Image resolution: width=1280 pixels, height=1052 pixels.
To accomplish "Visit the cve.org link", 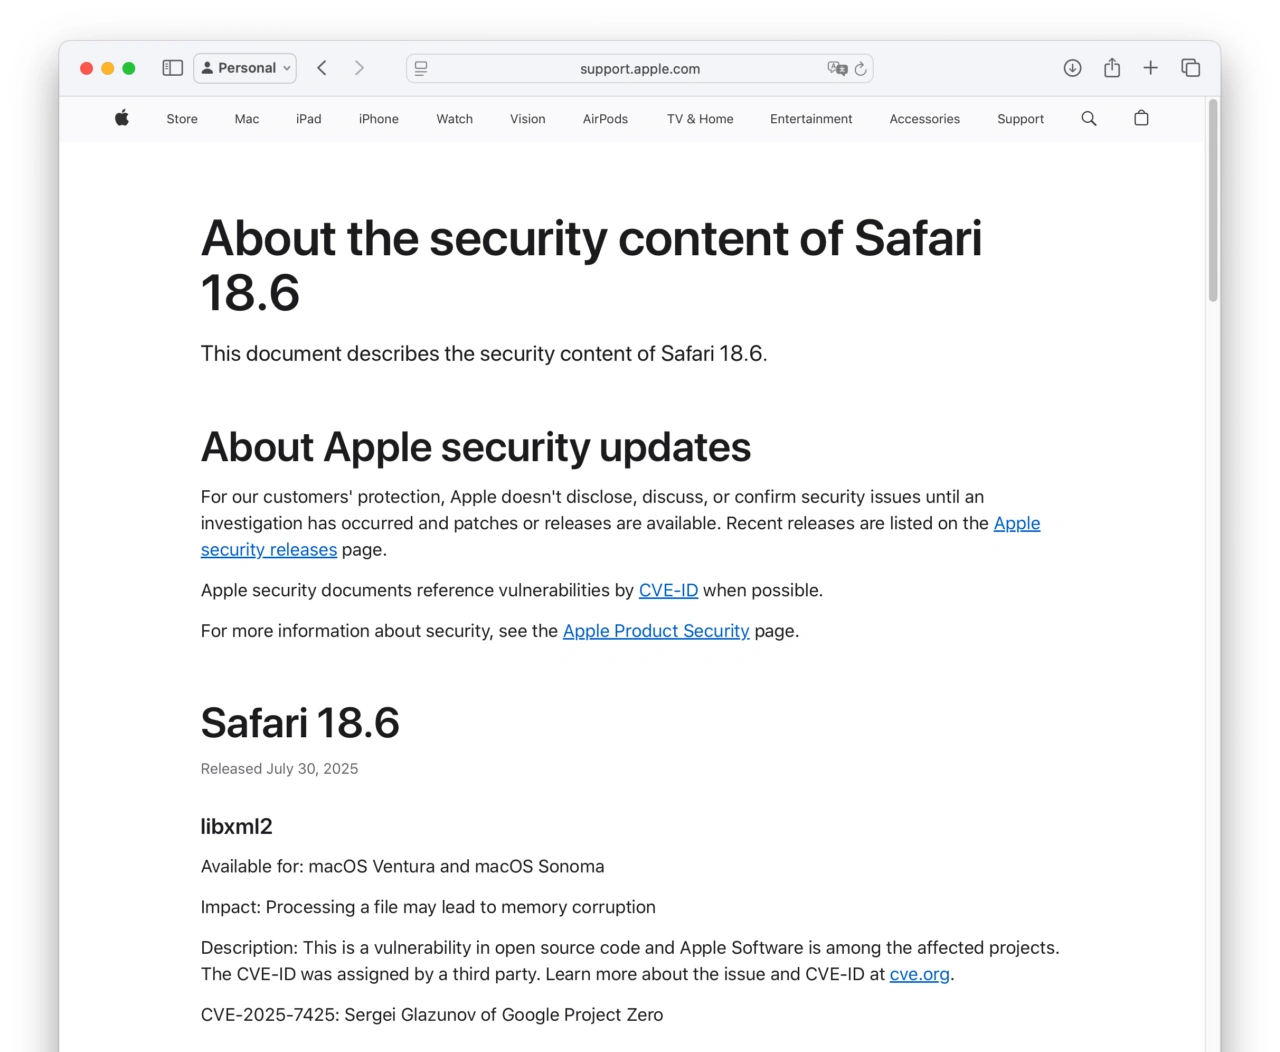I will point(919,975).
